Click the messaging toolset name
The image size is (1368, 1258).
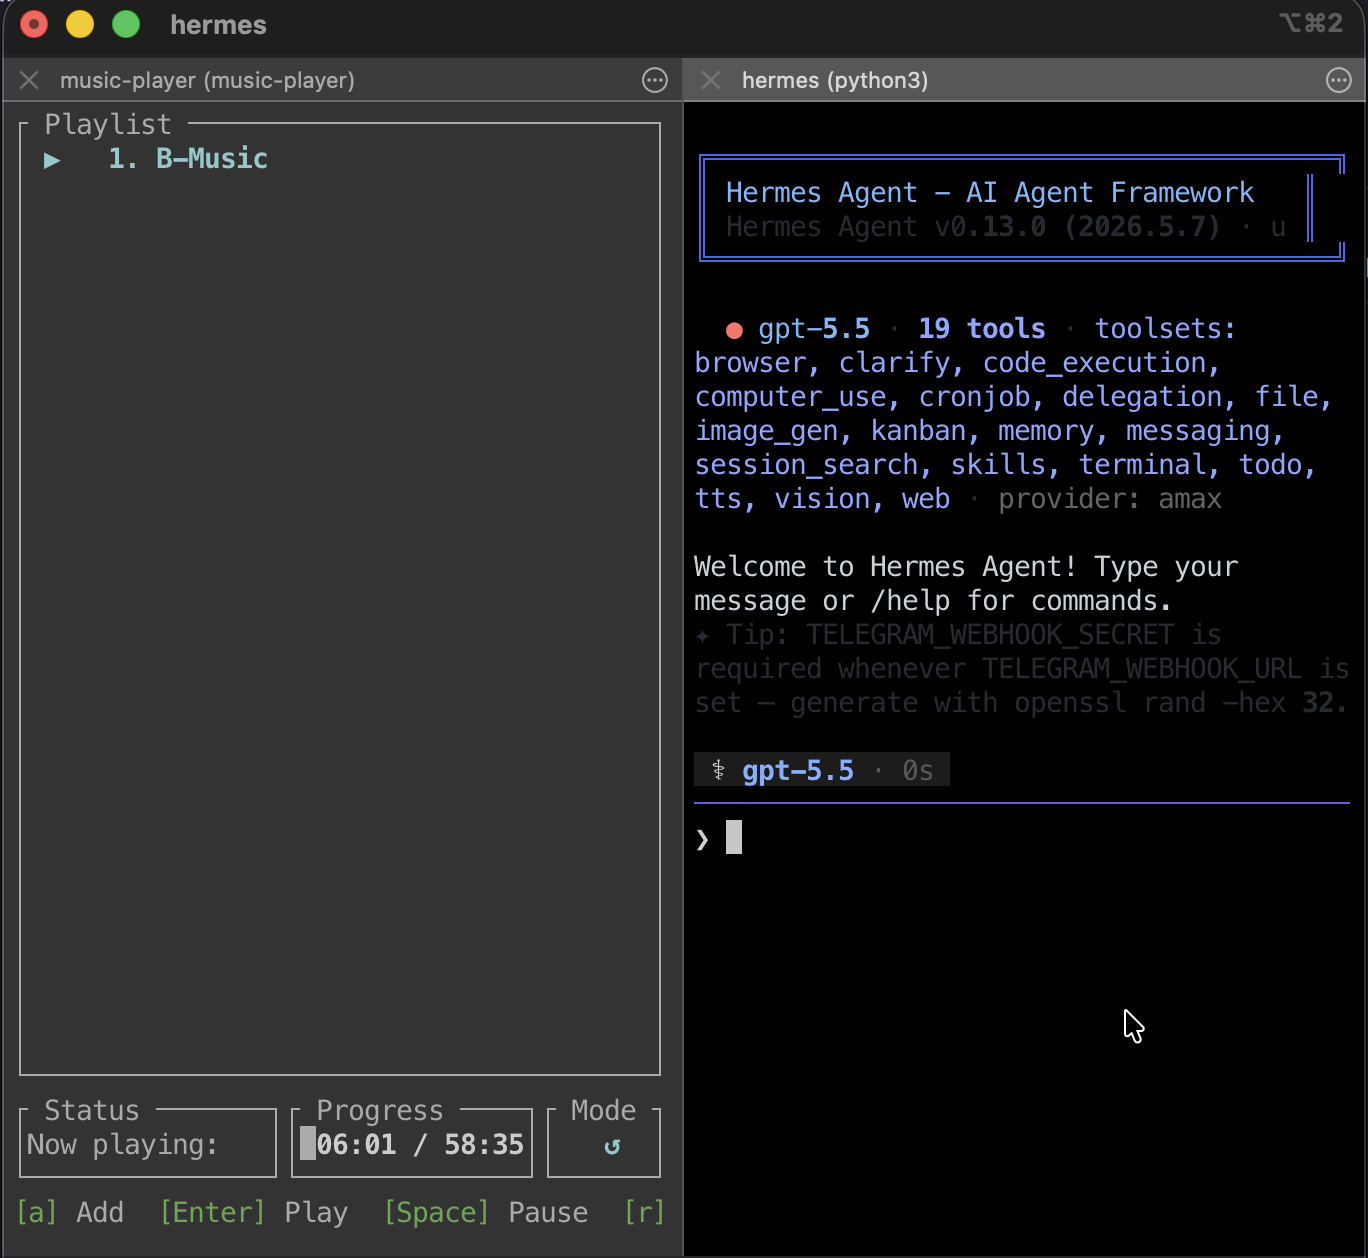pos(1198,431)
